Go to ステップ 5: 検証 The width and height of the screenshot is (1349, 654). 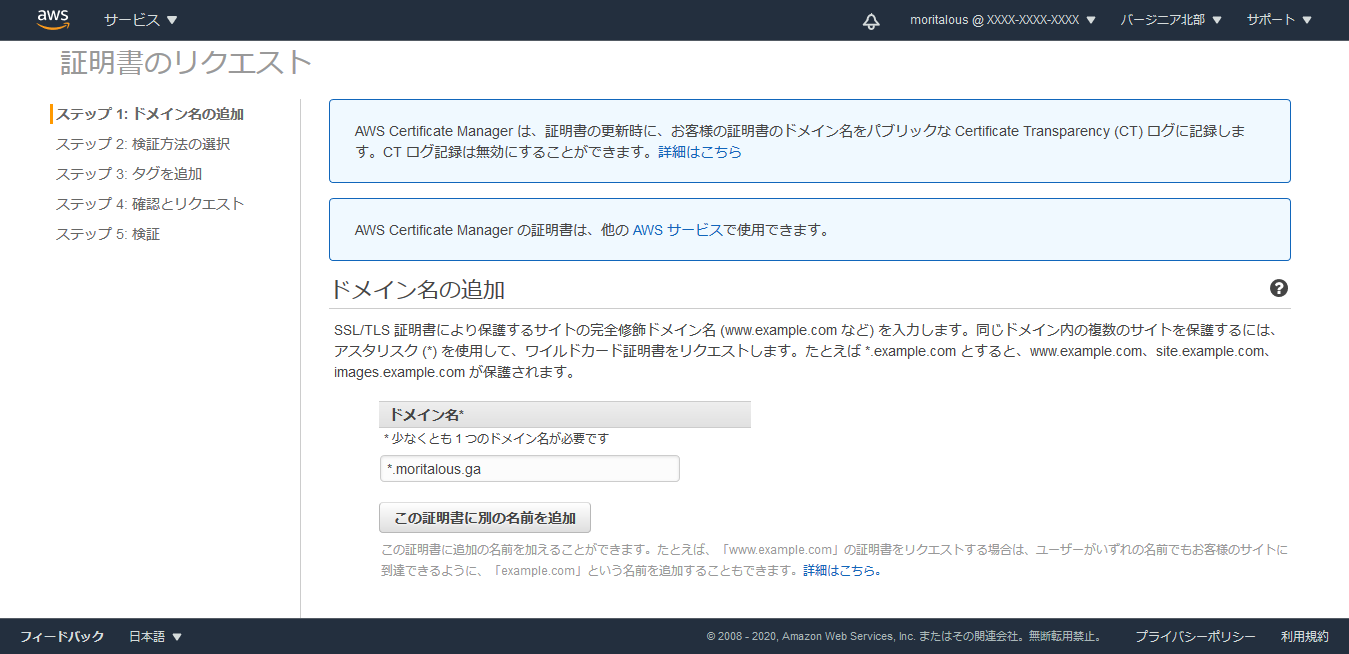point(108,234)
